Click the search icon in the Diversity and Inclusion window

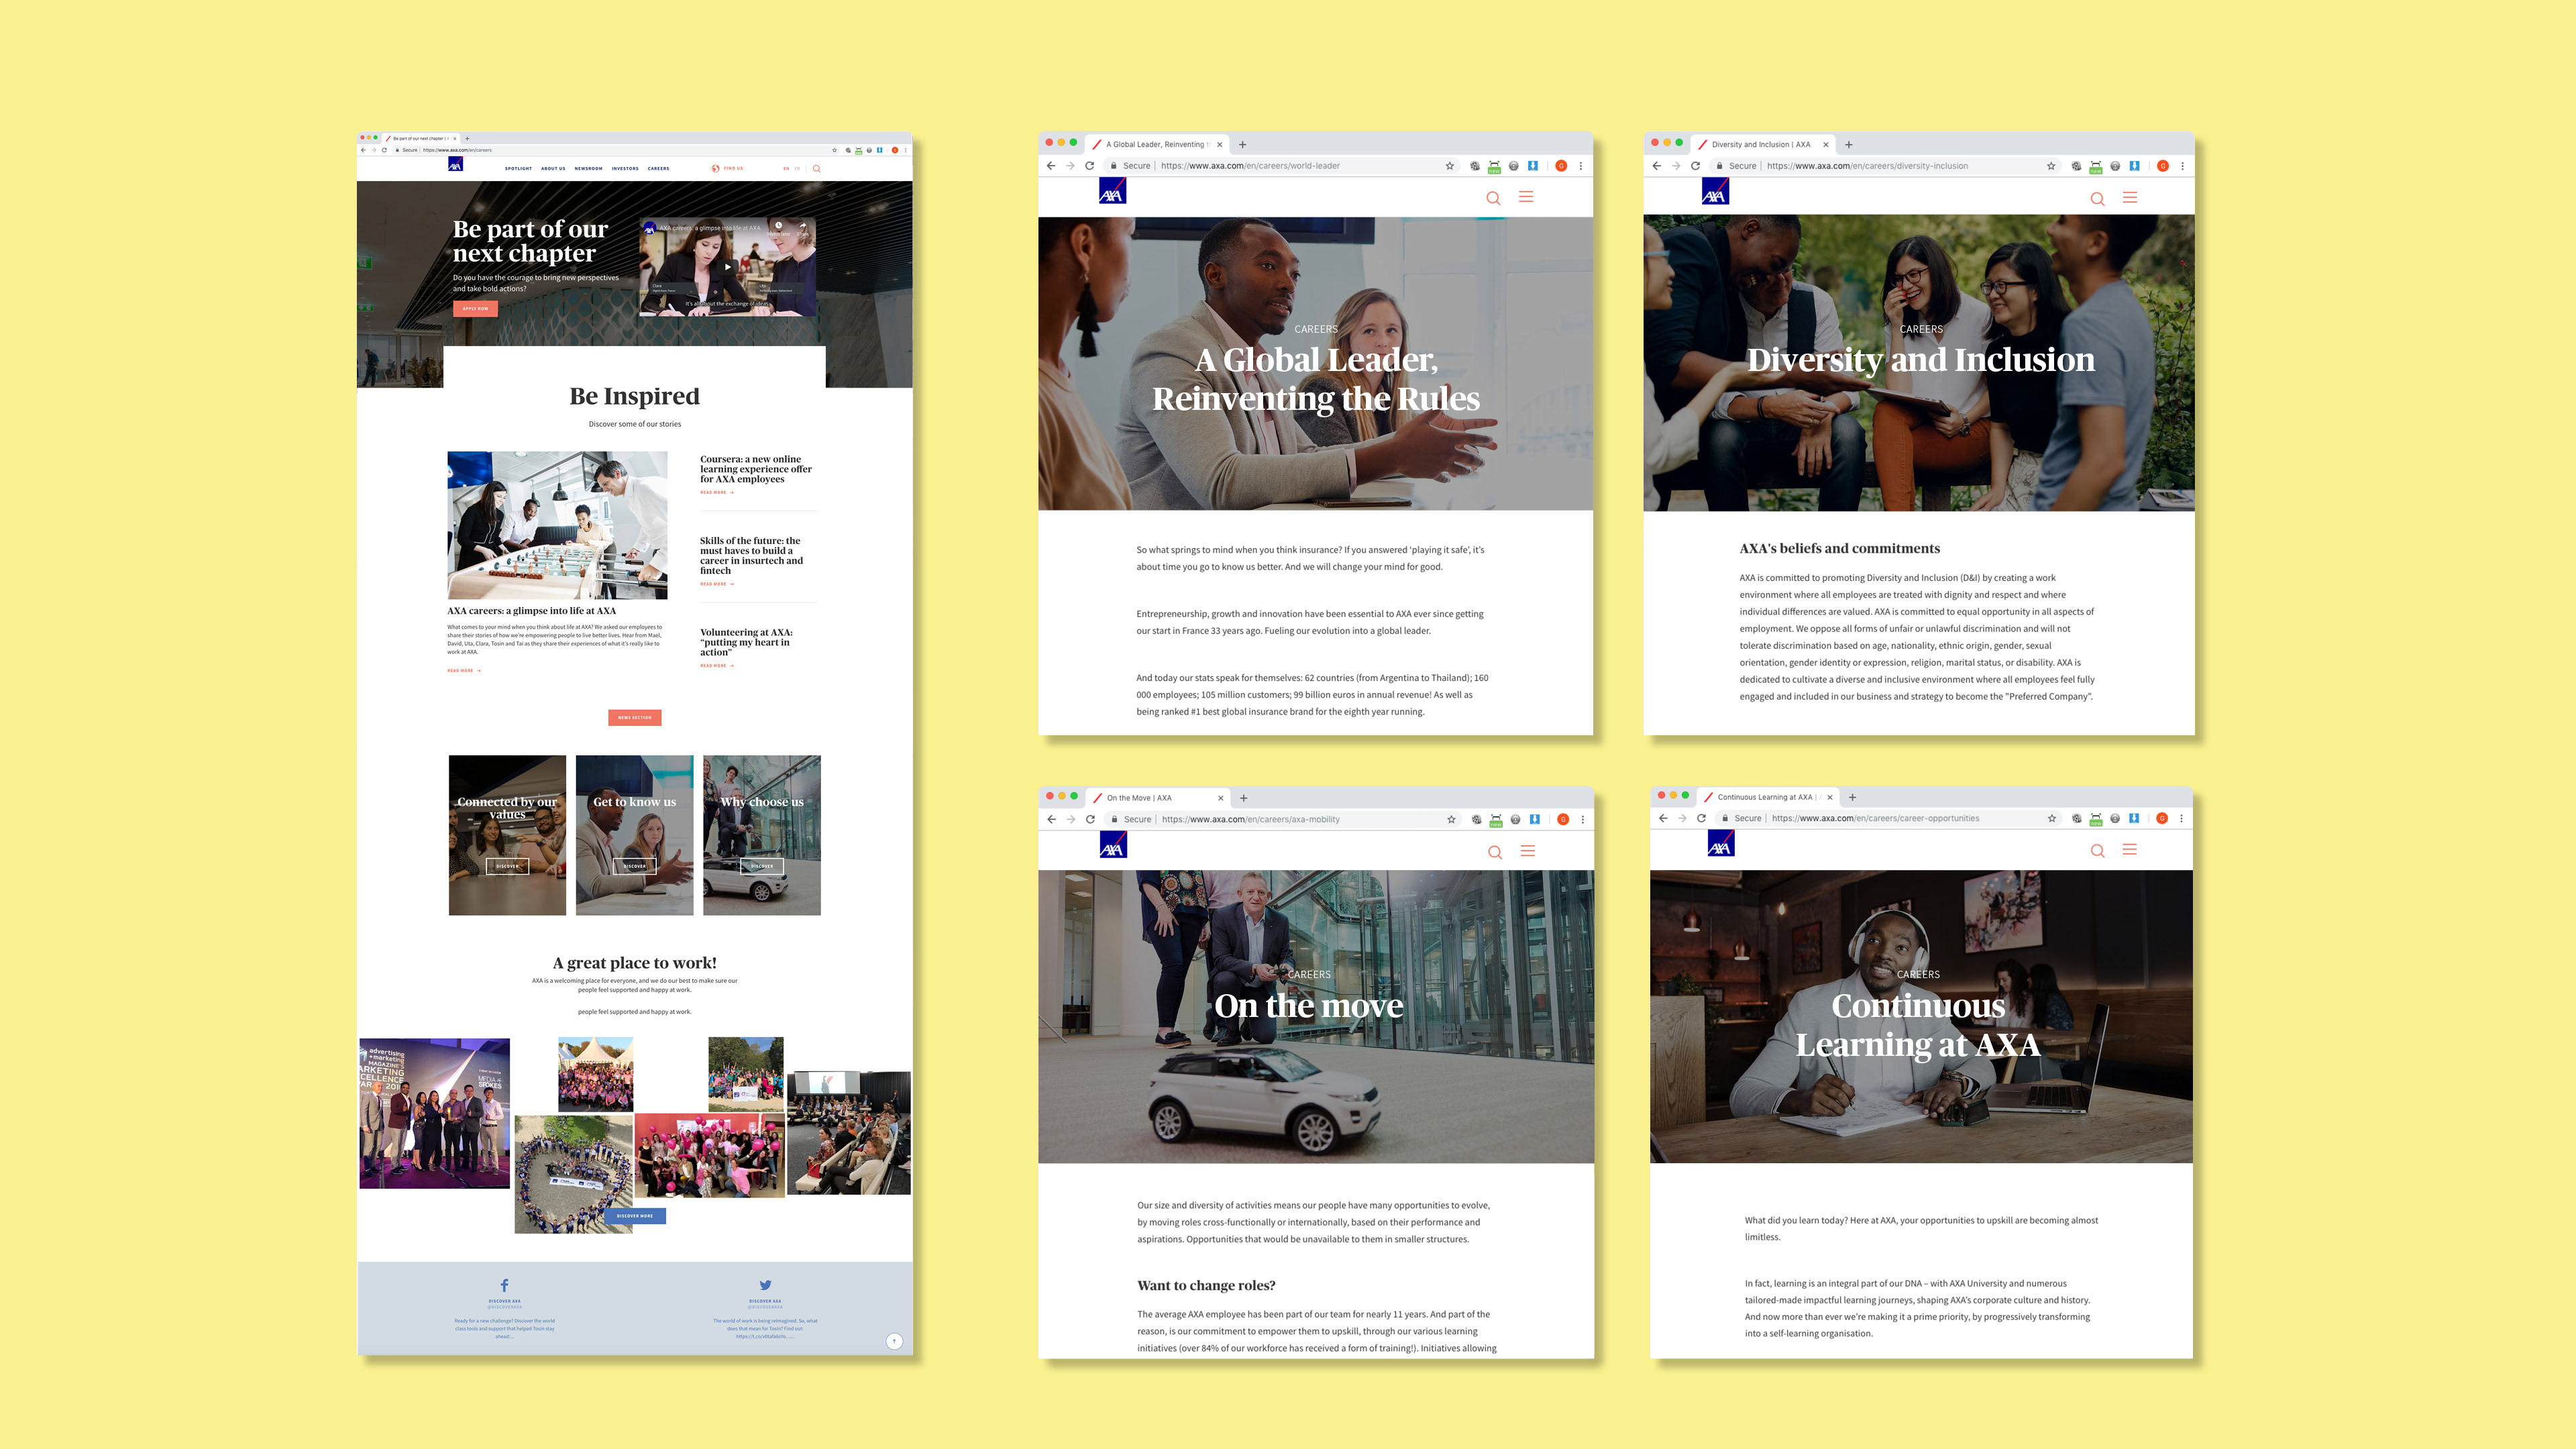tap(2097, 199)
